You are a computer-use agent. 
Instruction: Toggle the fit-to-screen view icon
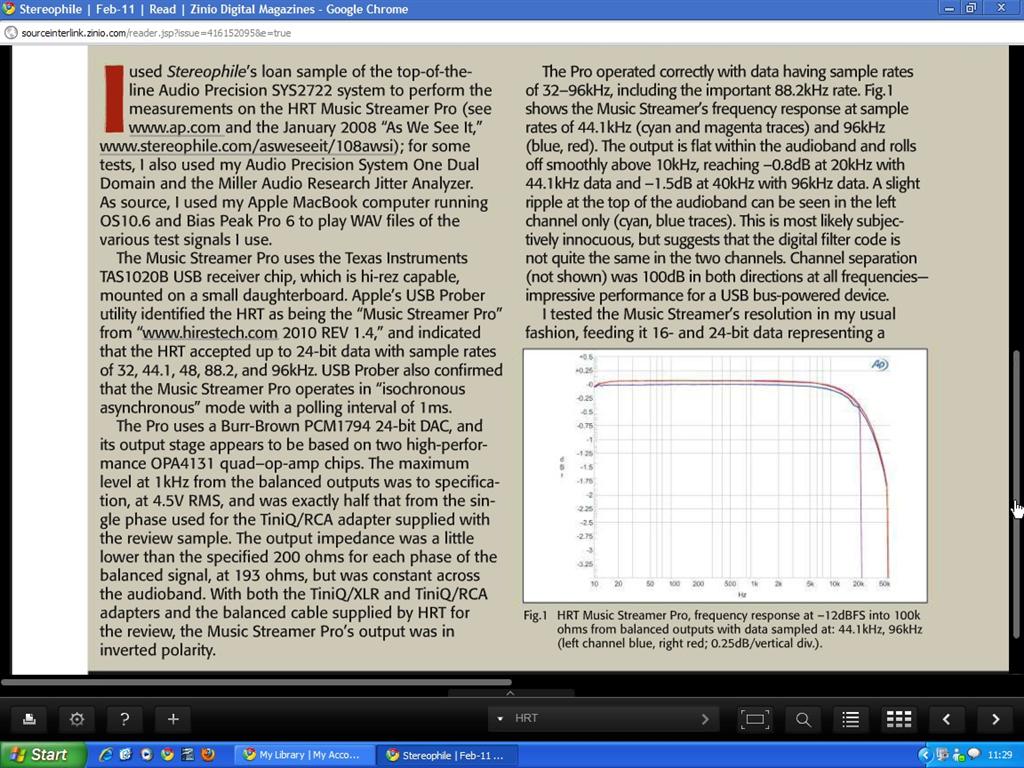coord(754,719)
